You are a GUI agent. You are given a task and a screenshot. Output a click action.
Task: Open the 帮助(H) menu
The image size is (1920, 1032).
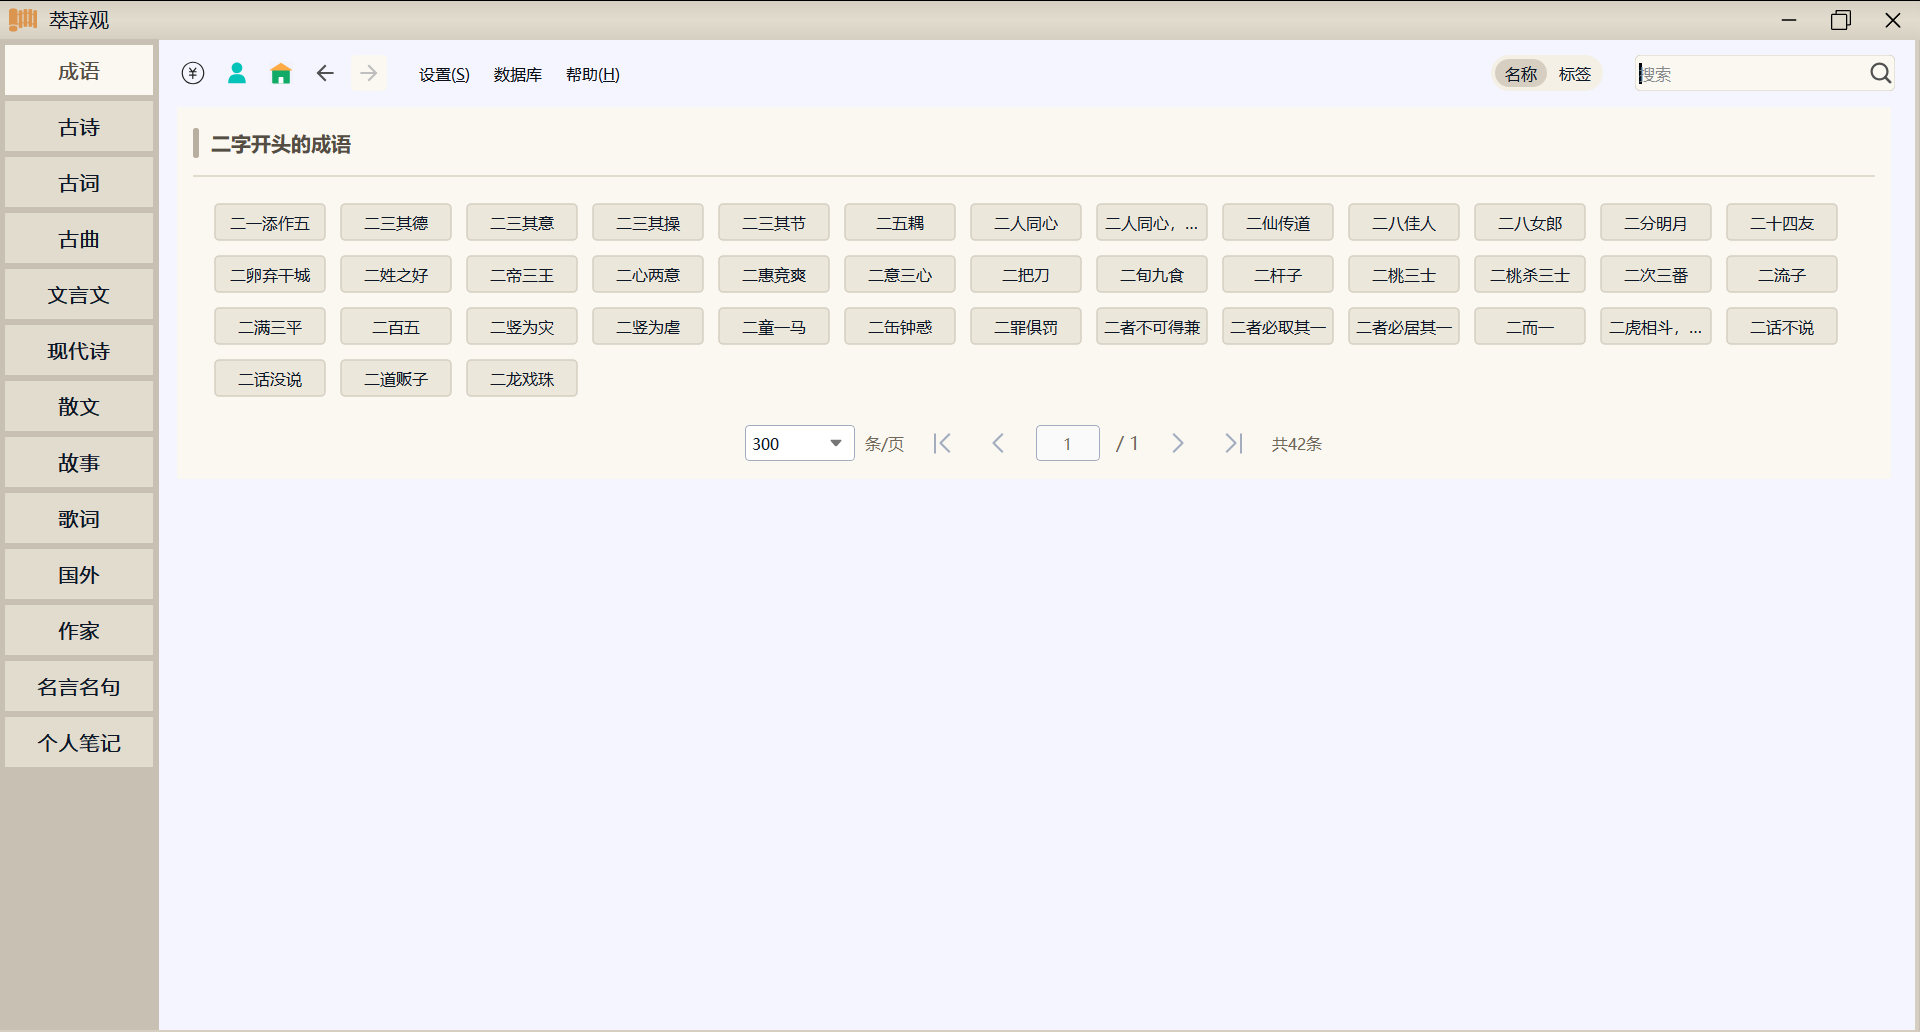(x=593, y=75)
